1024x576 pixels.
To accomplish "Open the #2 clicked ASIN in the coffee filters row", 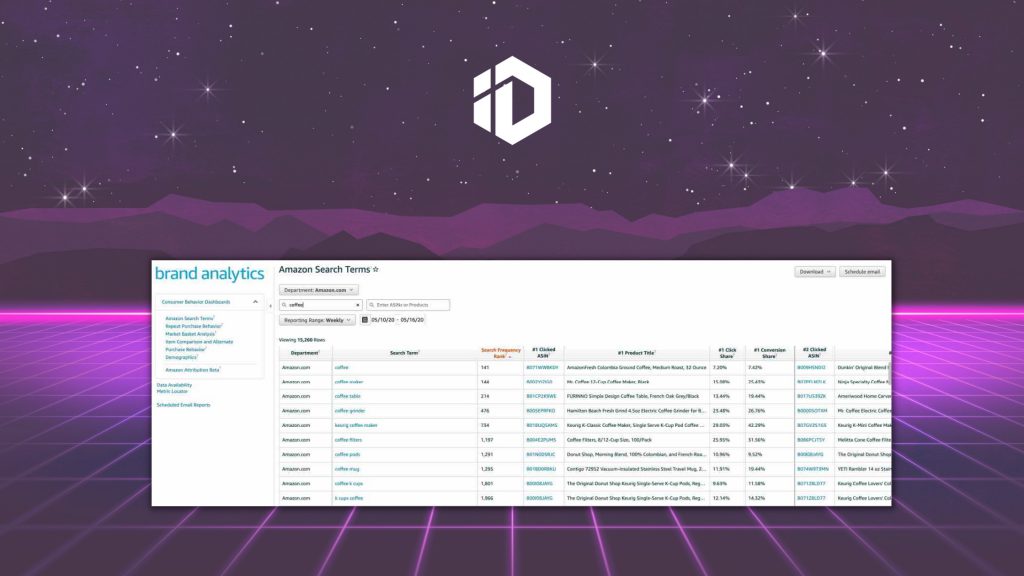I will pos(811,440).
